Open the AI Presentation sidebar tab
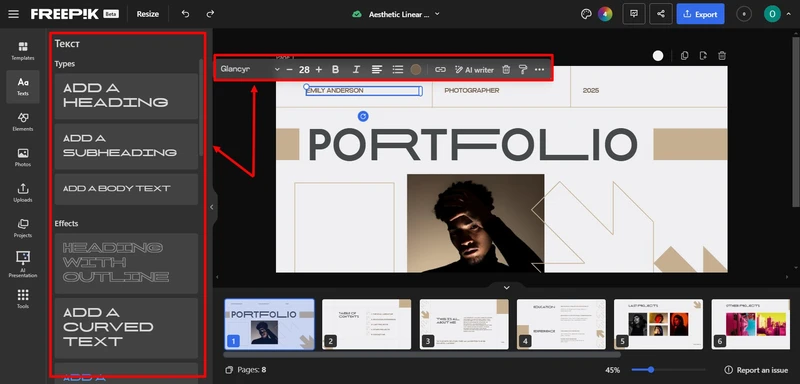The image size is (800, 384). [x=23, y=264]
